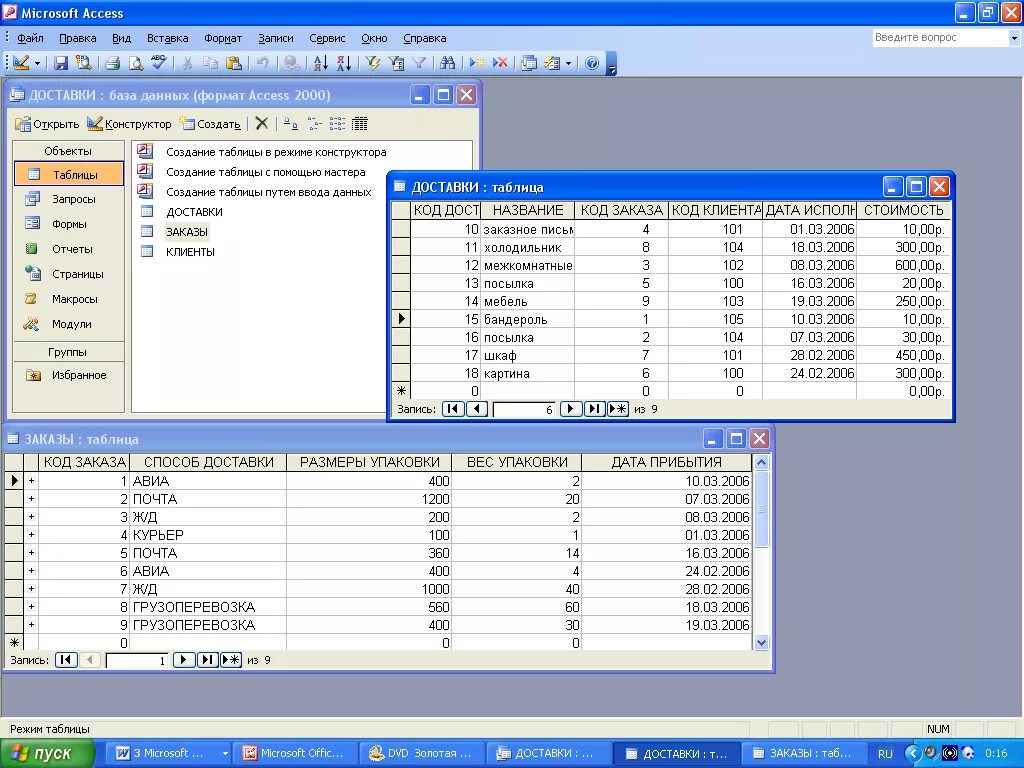Open the Файл menu

coord(30,38)
